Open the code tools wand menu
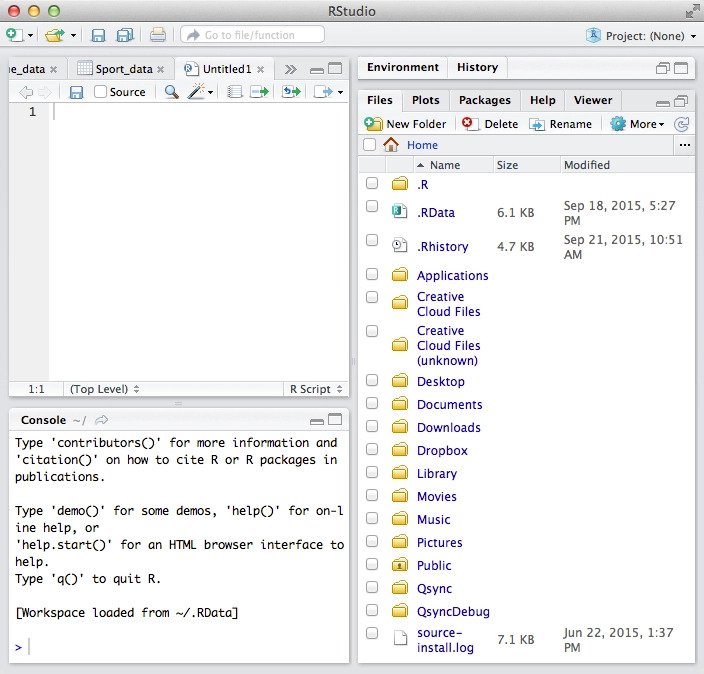The height and width of the screenshot is (674, 704). (x=200, y=92)
